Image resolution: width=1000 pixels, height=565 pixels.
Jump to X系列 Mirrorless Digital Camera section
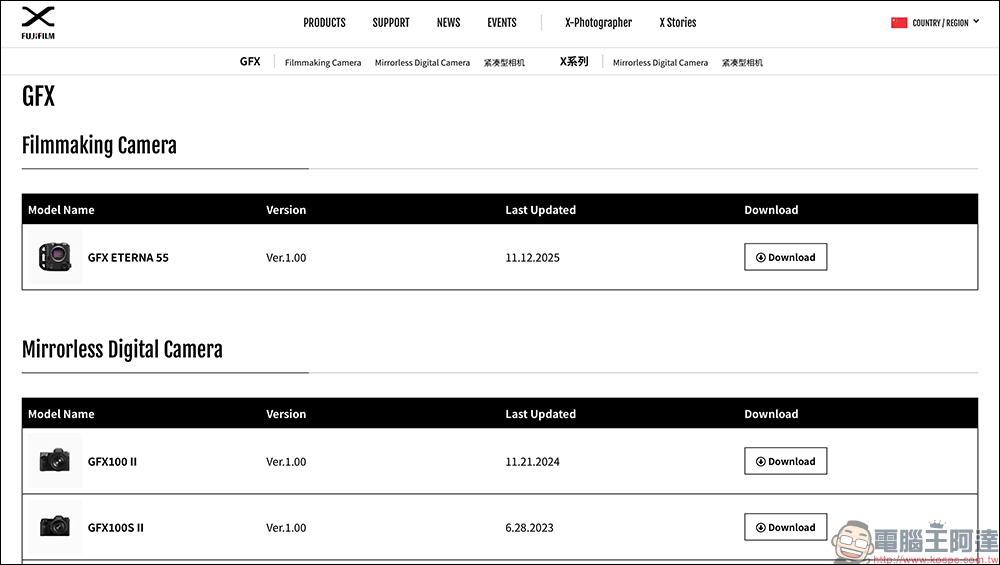660,62
